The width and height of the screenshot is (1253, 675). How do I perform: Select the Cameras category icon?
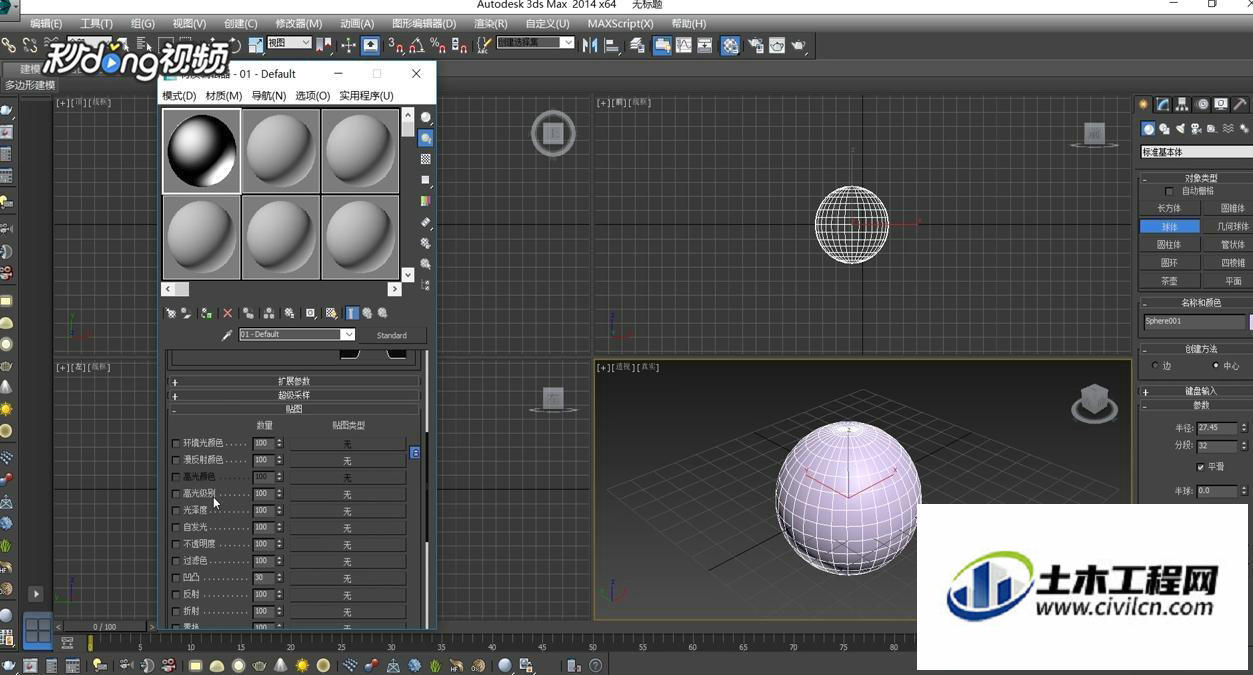(x=1197, y=129)
